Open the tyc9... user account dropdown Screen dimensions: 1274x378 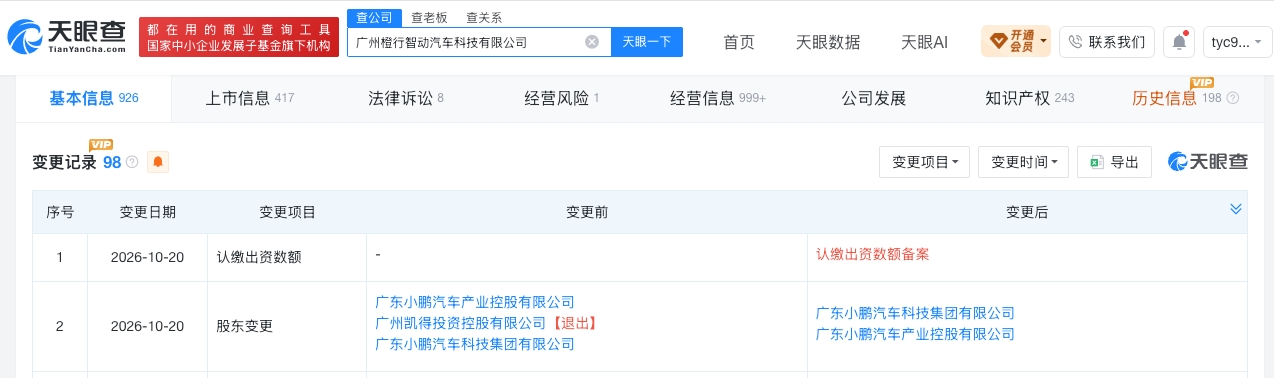click(1237, 42)
